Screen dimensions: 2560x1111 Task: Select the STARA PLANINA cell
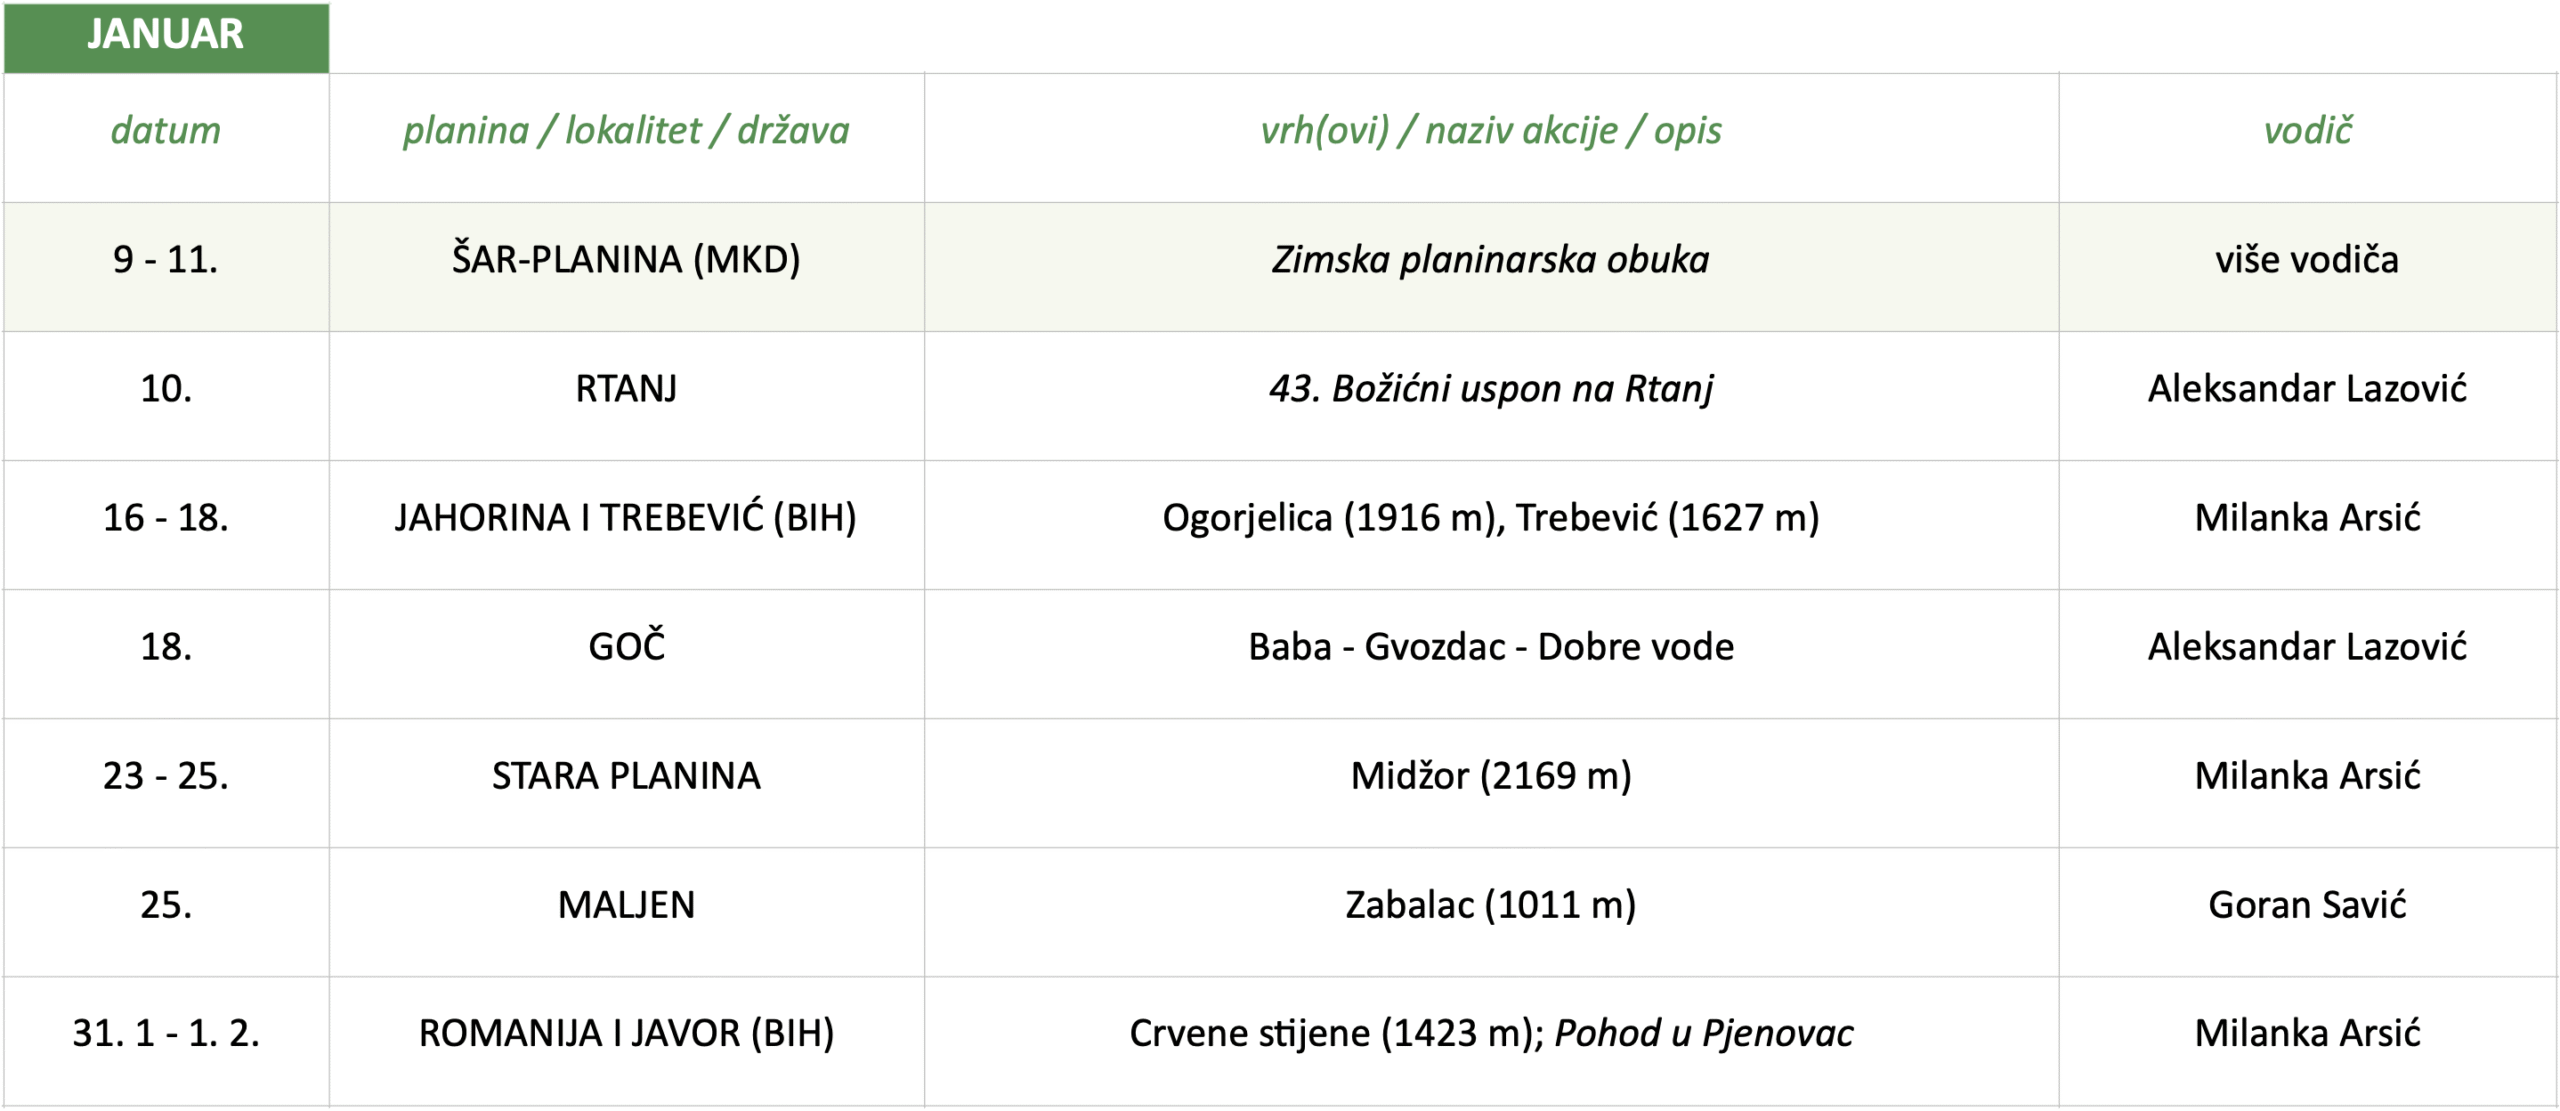click(626, 776)
